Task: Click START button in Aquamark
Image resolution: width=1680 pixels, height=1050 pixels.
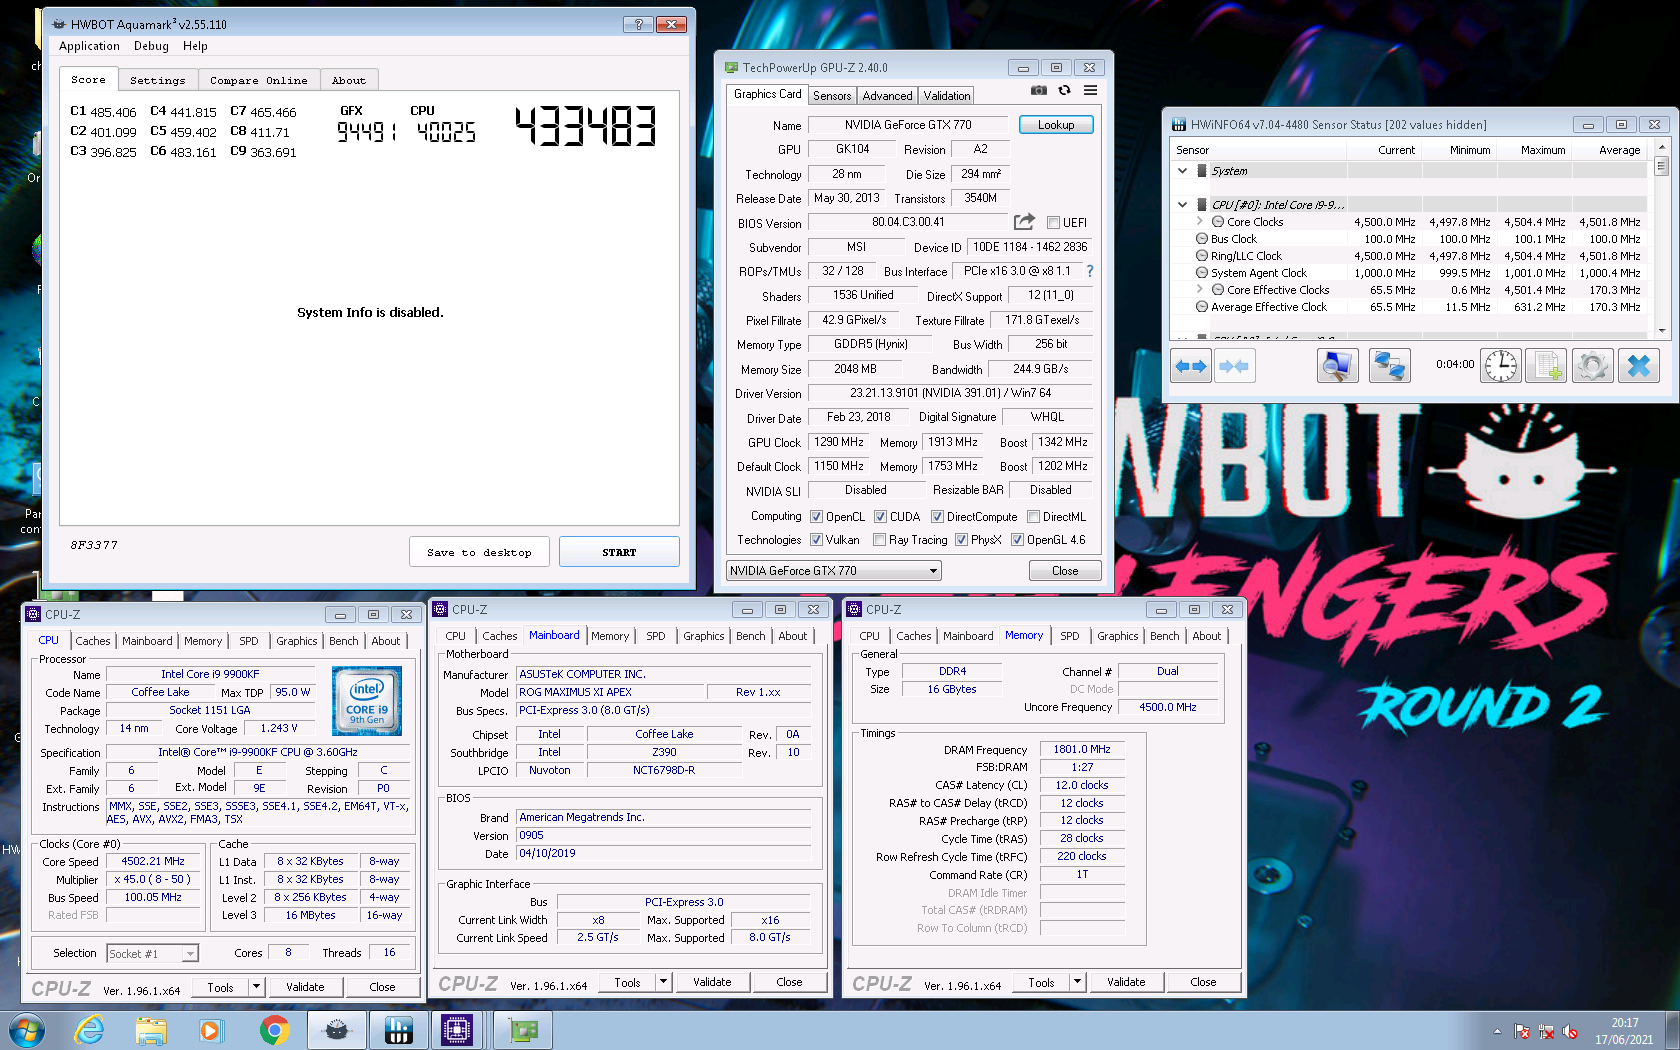Action: pyautogui.click(x=619, y=552)
